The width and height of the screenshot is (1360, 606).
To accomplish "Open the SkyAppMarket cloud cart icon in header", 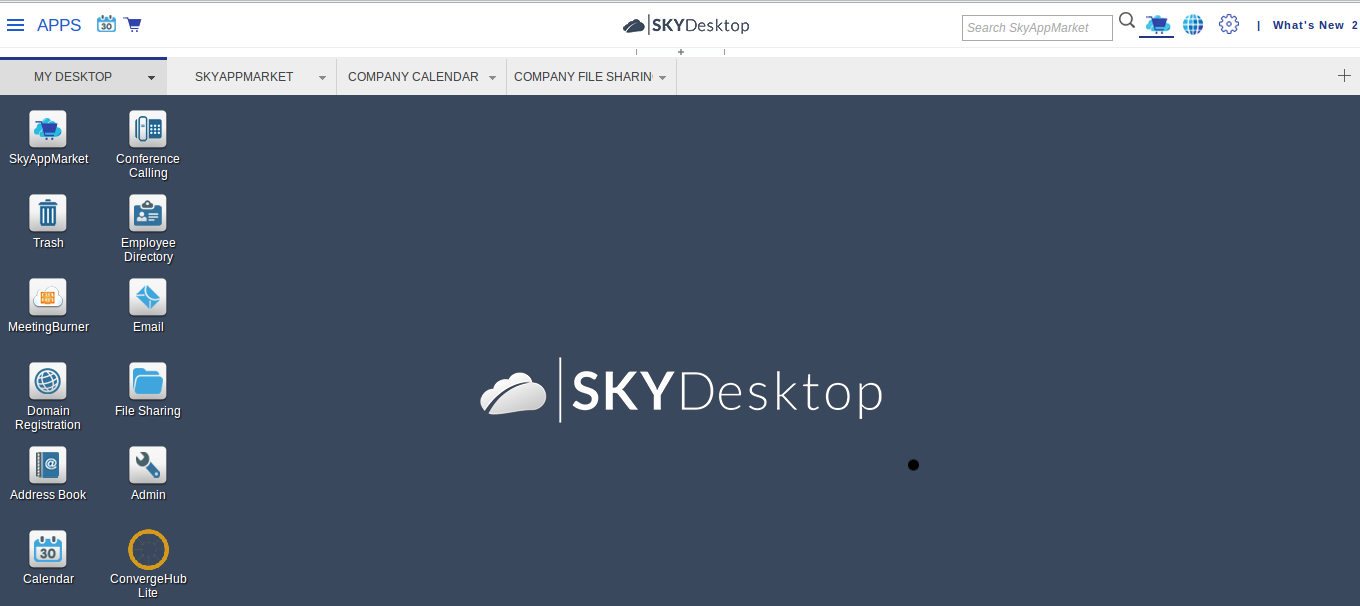I will [1157, 24].
